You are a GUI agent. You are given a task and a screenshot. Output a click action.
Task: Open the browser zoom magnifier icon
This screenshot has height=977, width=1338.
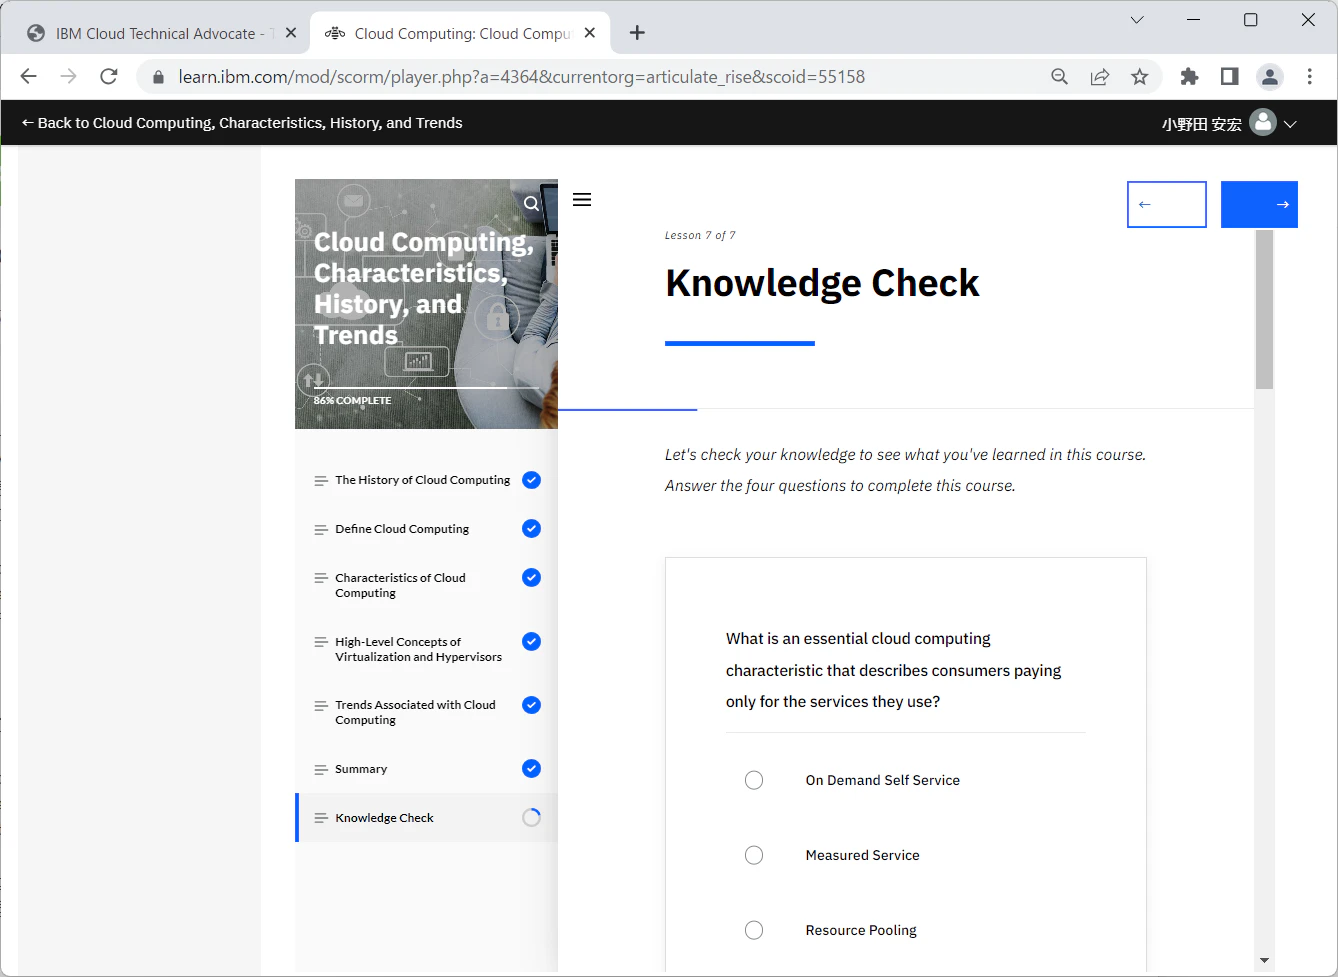[1060, 77]
